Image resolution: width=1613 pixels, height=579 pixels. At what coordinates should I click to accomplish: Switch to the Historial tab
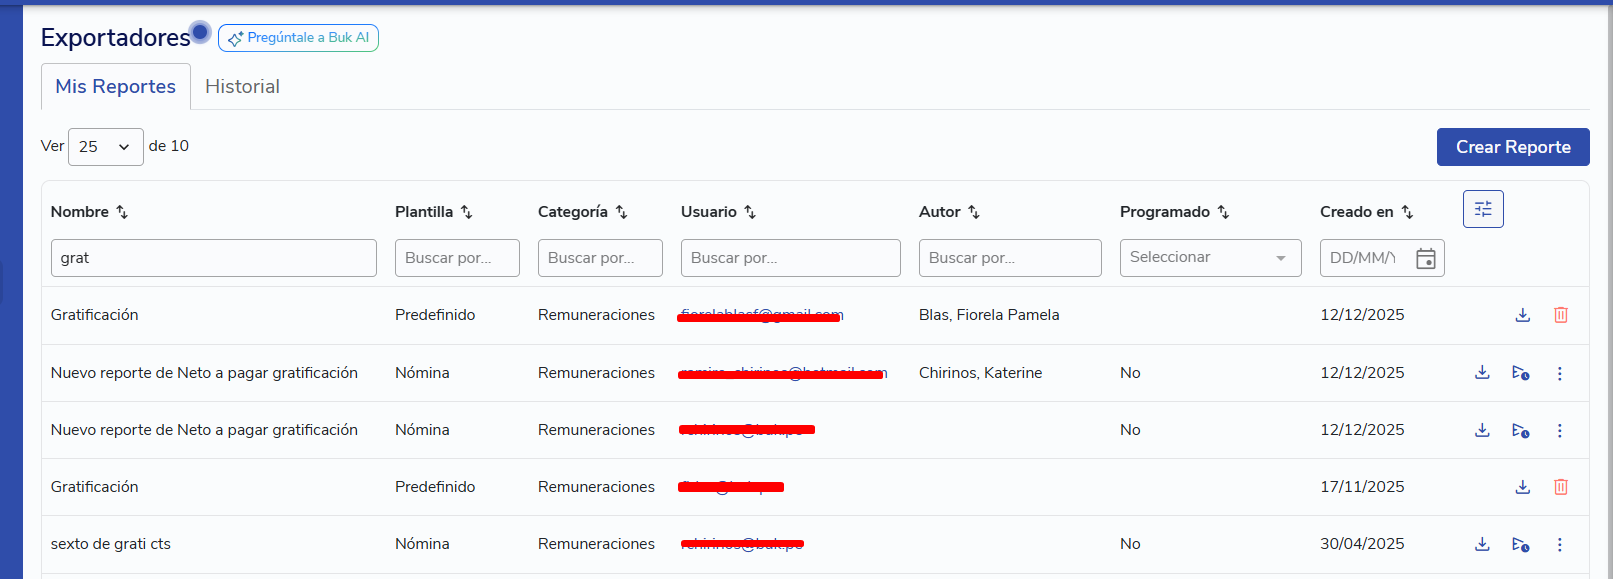click(242, 87)
